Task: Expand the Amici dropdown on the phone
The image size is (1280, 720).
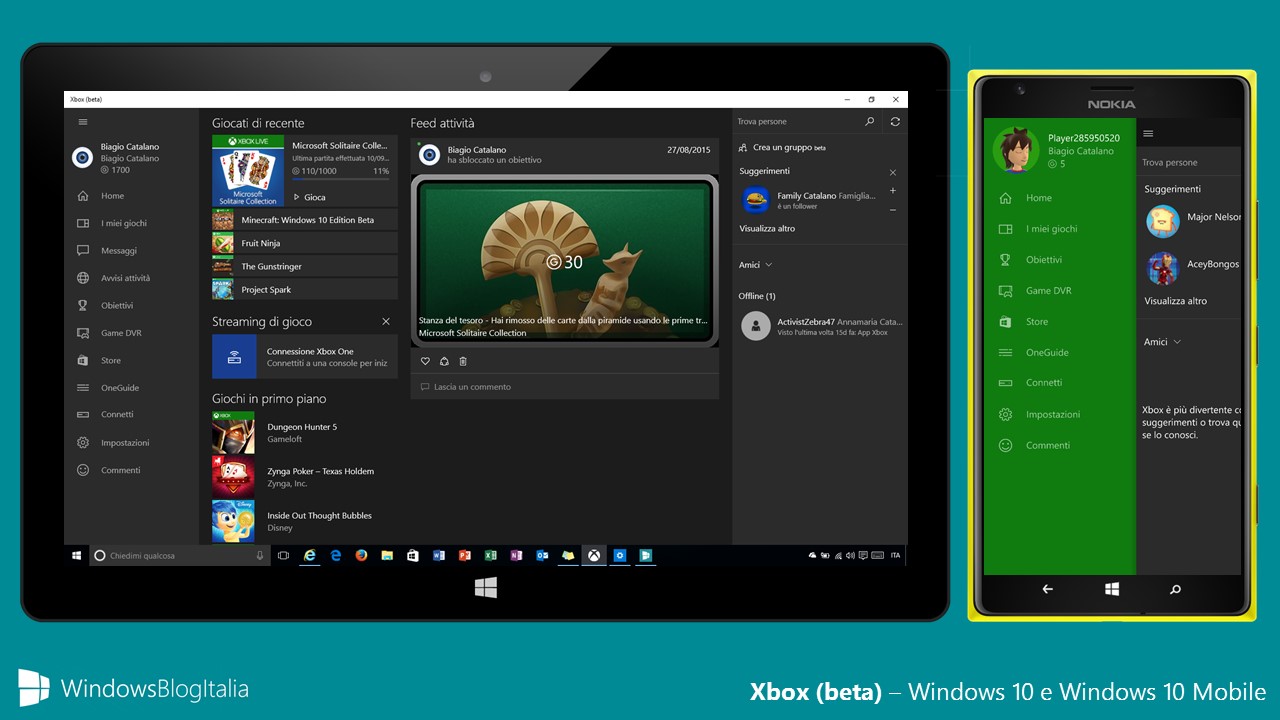Action: (1163, 342)
